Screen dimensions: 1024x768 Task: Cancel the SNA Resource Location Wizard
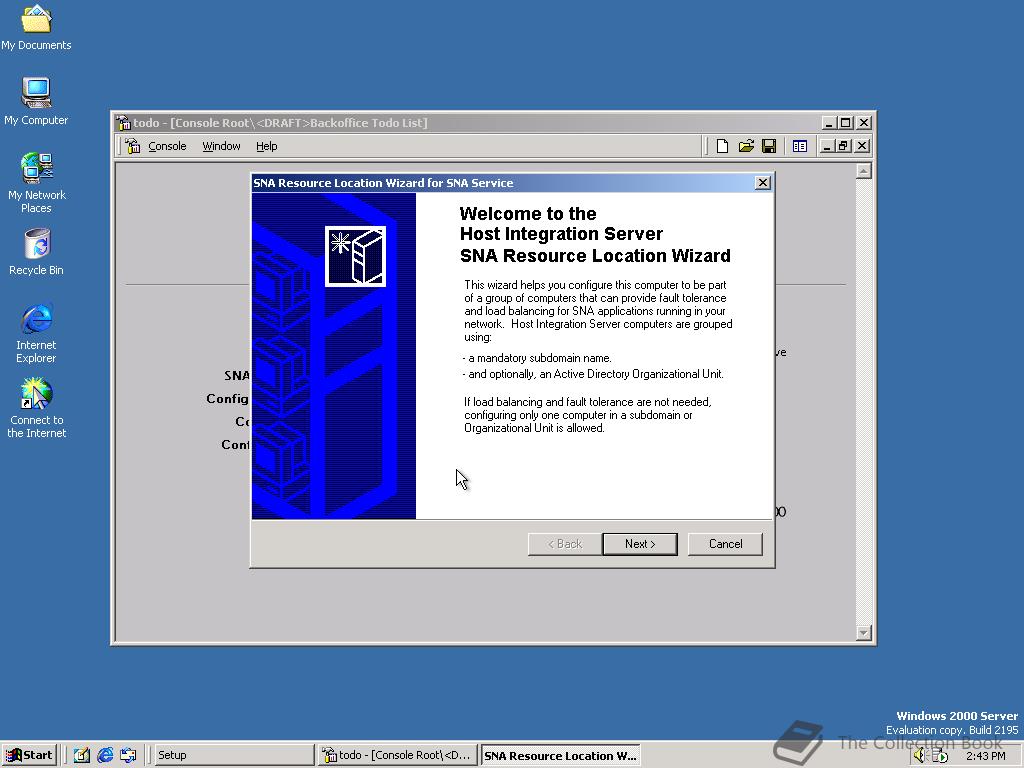click(x=725, y=544)
